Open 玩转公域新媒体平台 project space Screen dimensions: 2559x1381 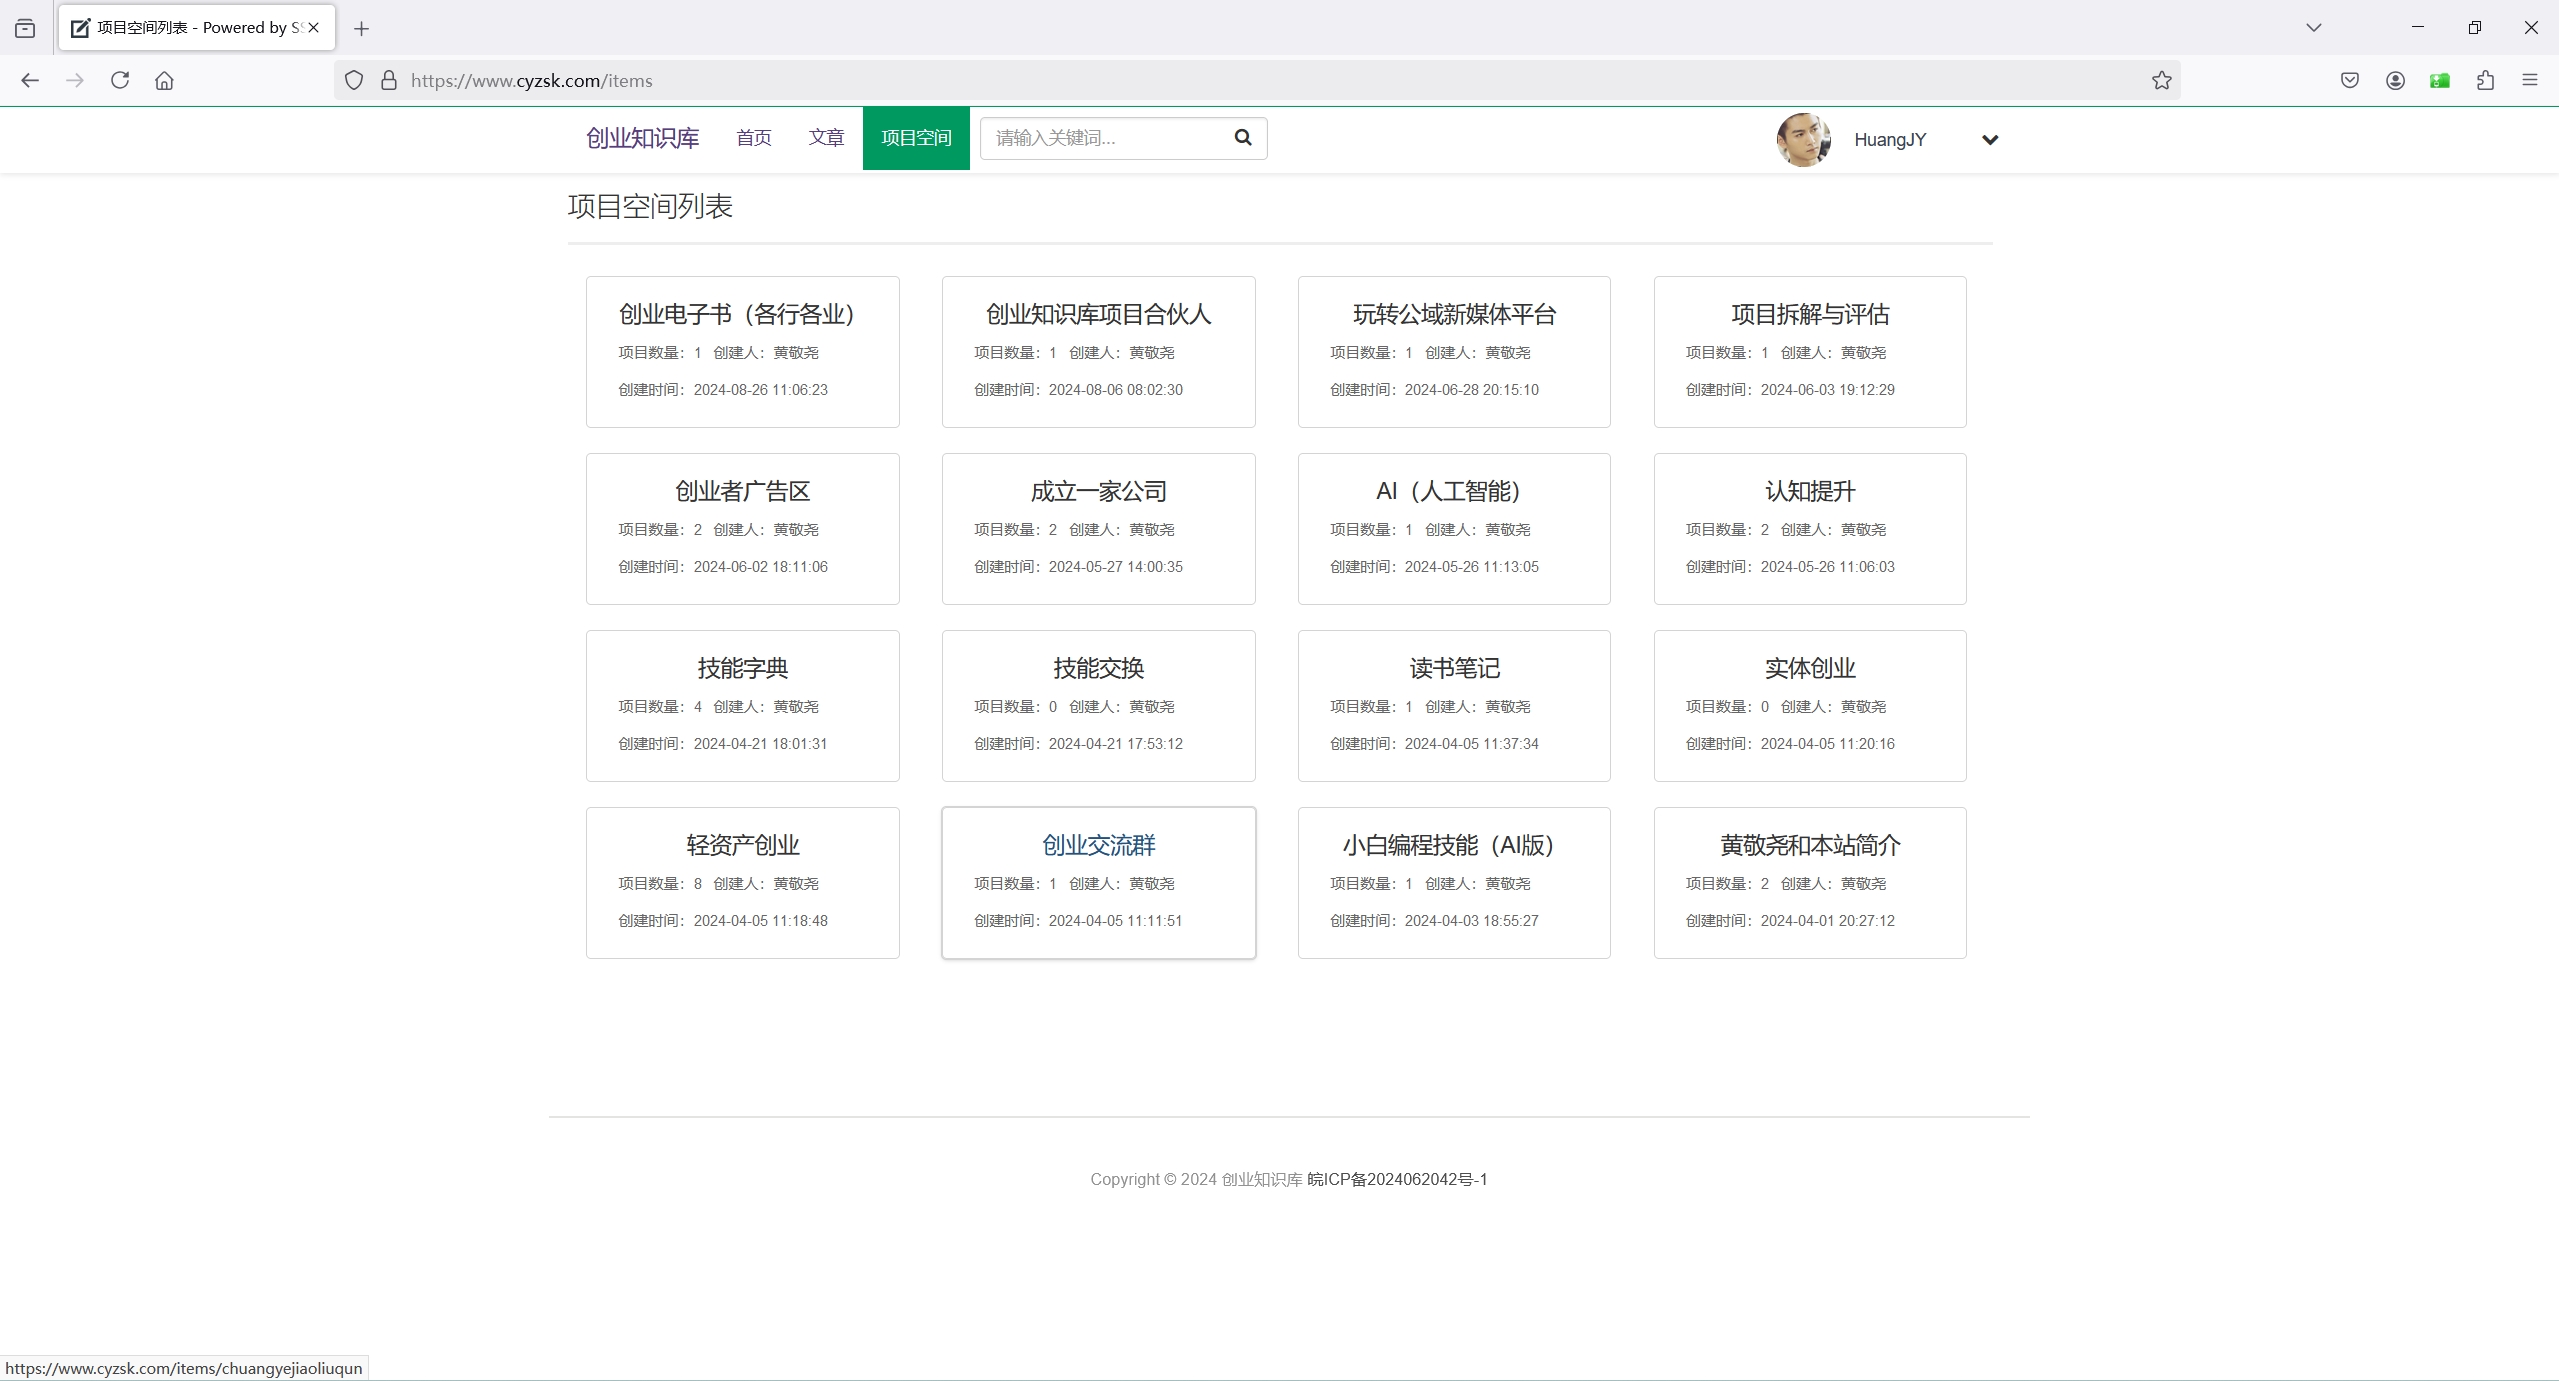[x=1454, y=314]
